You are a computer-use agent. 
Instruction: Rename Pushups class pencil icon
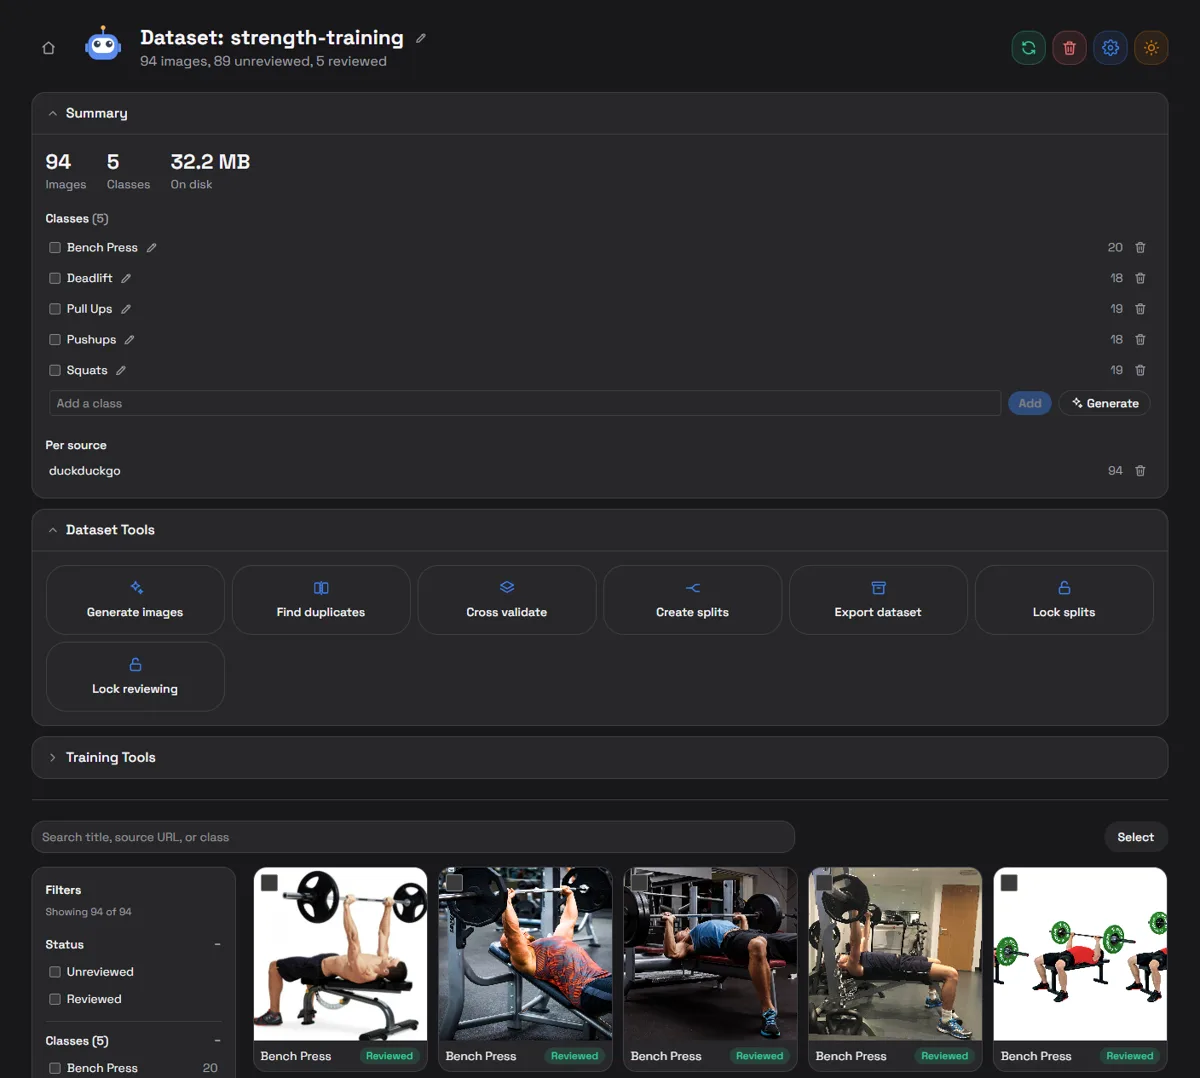[x=130, y=340]
